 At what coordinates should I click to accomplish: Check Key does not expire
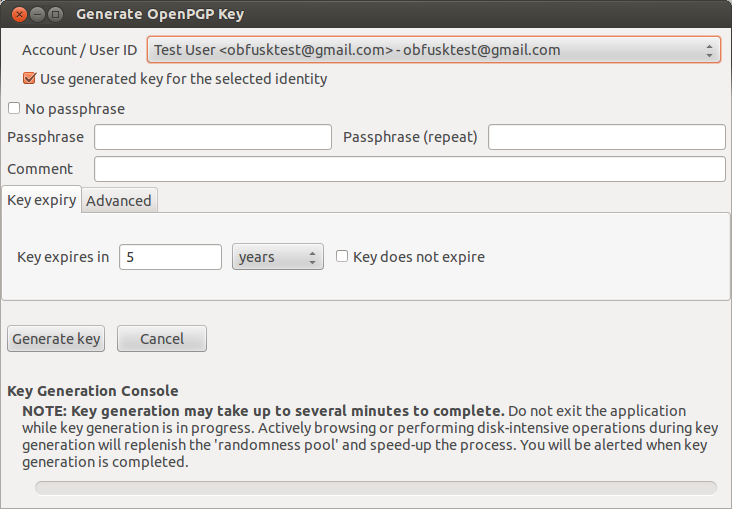(342, 256)
